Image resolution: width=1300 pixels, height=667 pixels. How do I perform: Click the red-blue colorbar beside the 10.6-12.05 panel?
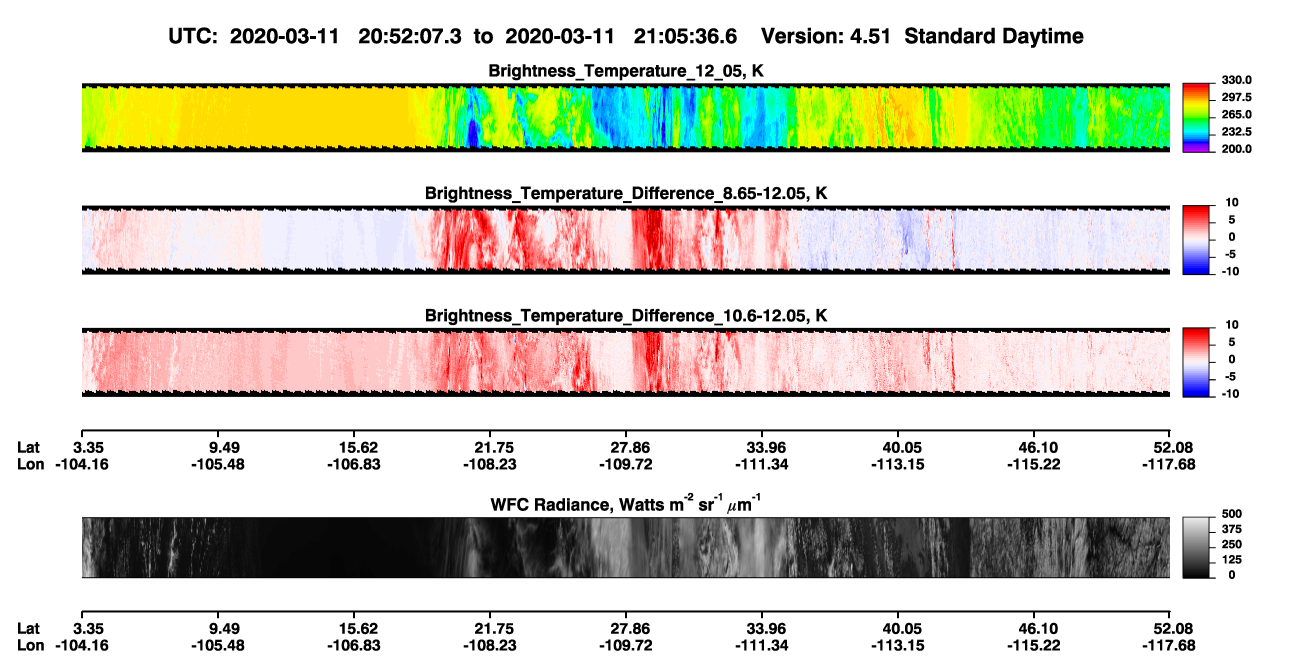point(1196,361)
